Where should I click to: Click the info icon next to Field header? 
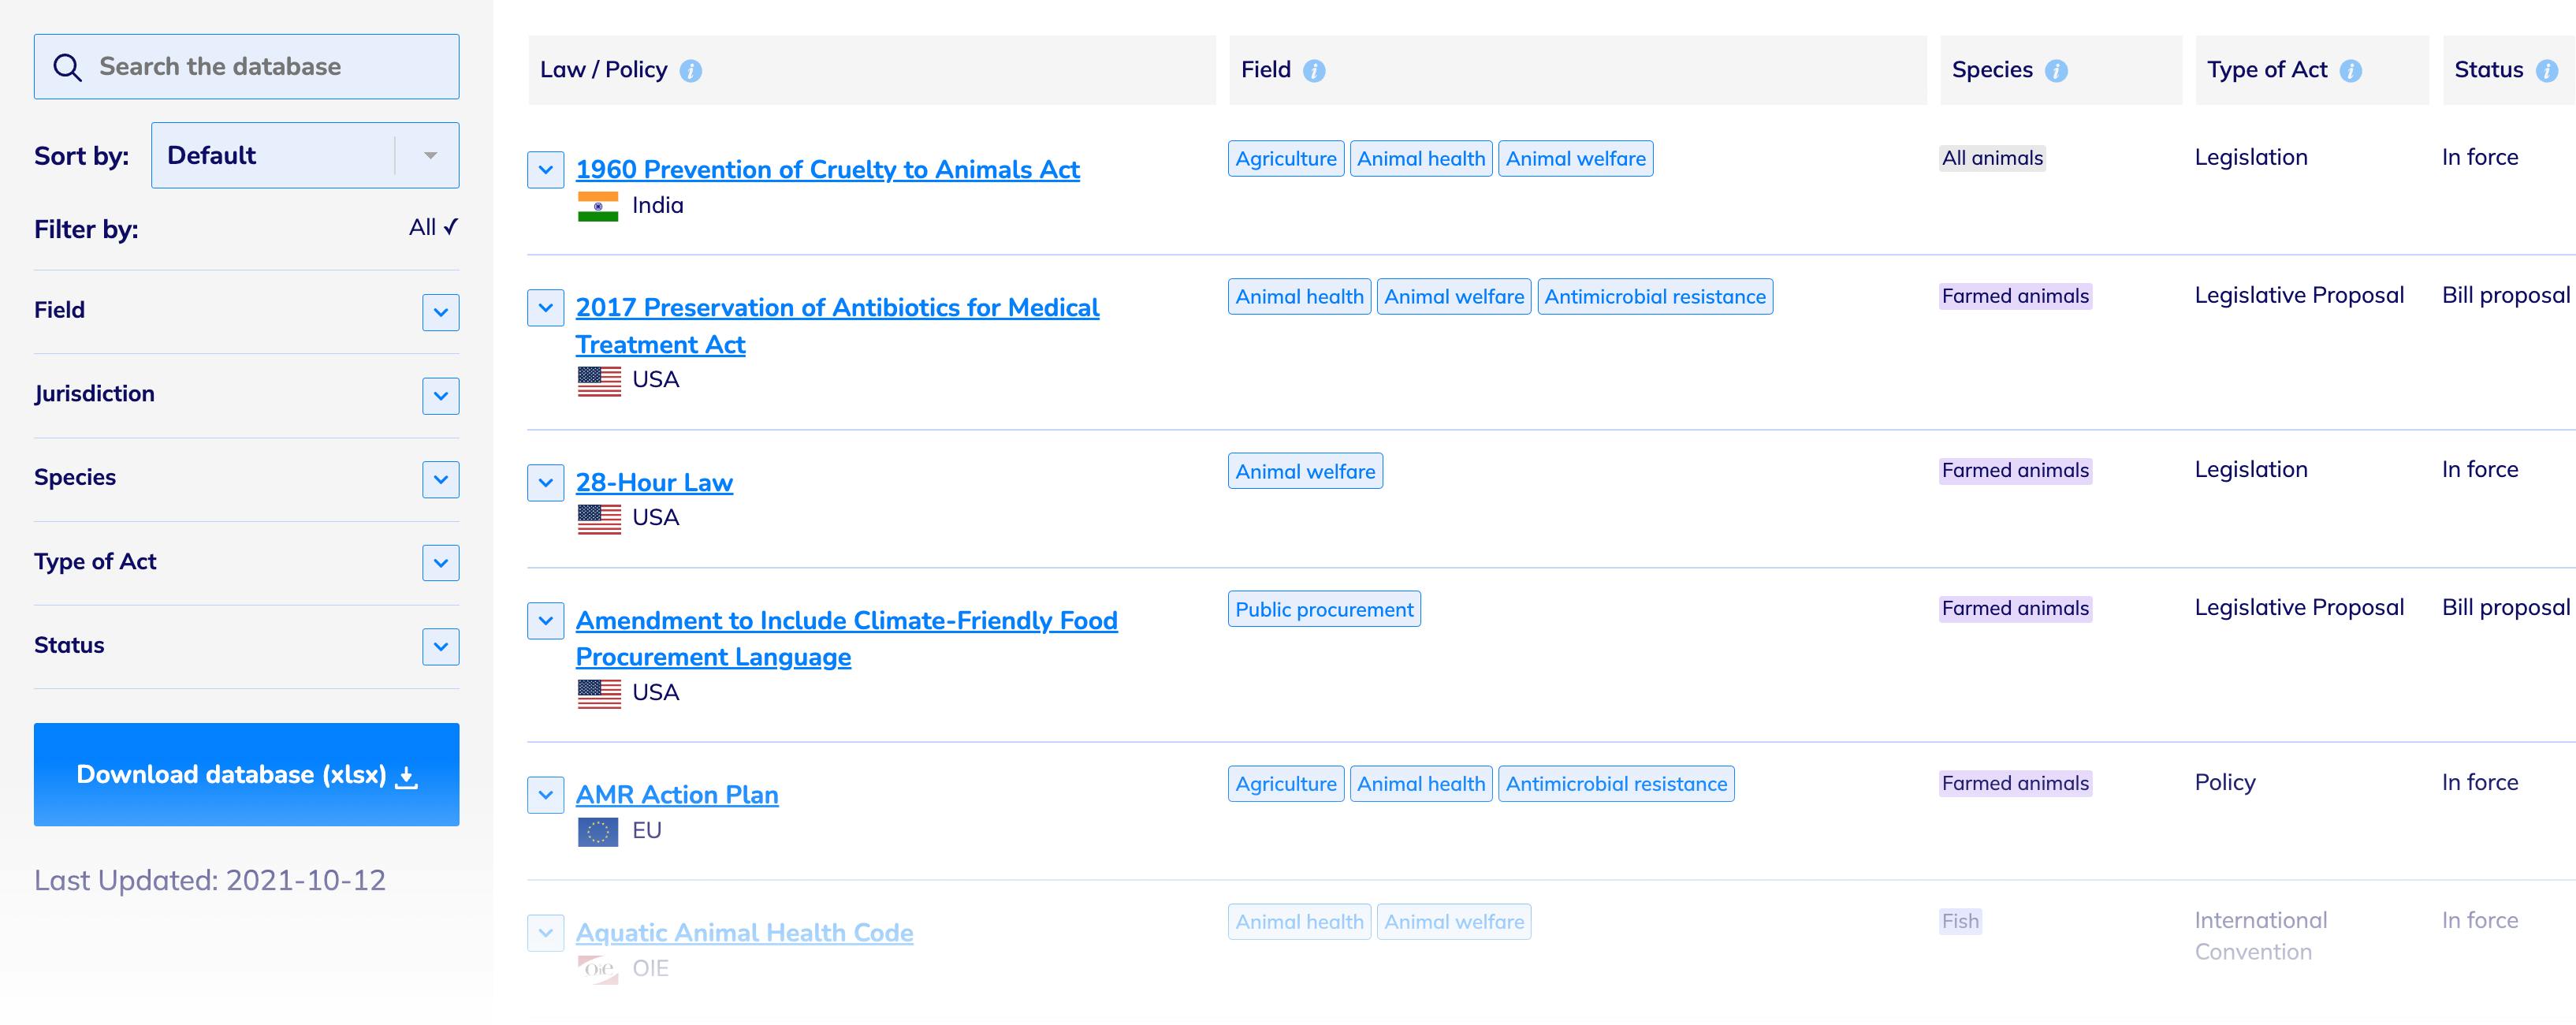click(x=1314, y=71)
